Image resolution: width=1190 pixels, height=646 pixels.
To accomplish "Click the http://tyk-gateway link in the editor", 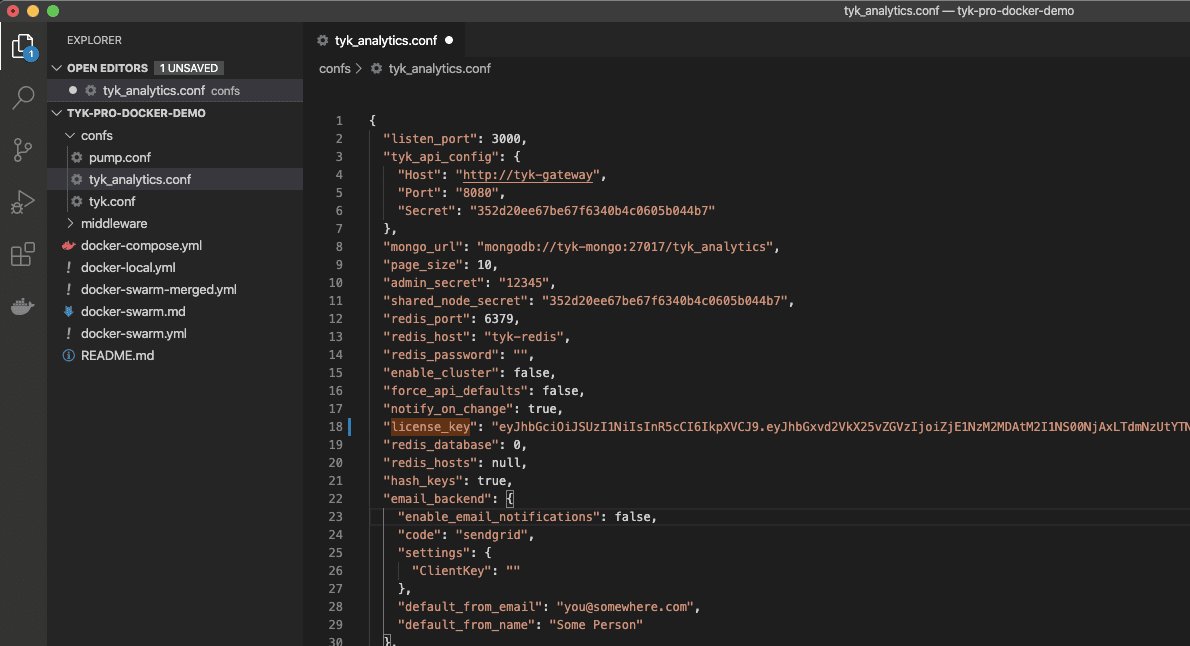I will click(x=528, y=174).
